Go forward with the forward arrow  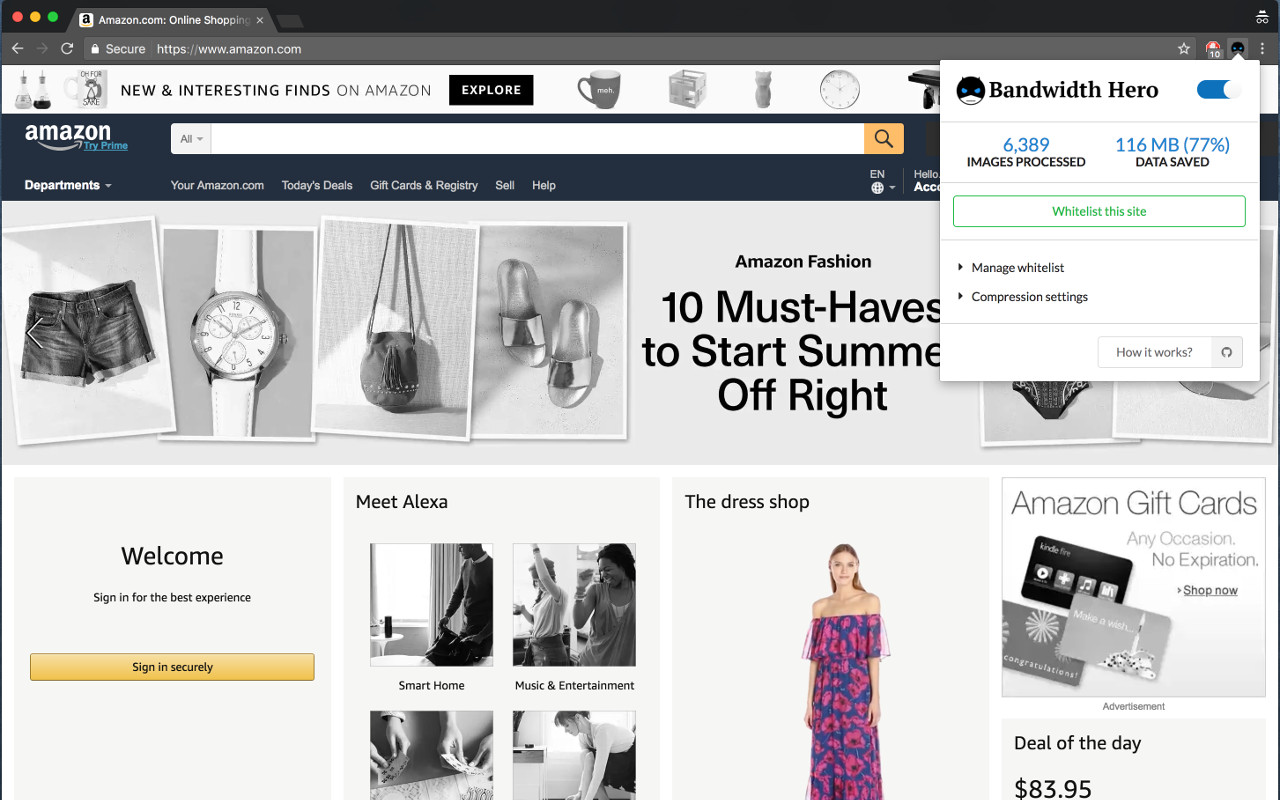tap(42, 48)
